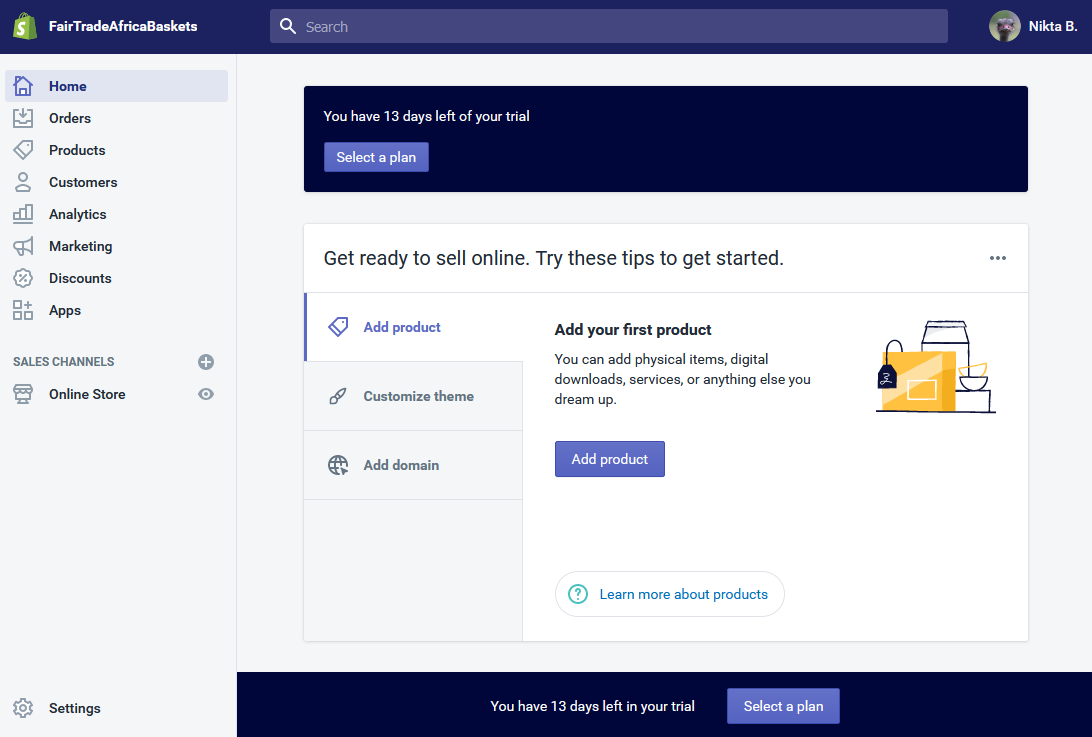Select the Add product tip tab

point(414,327)
